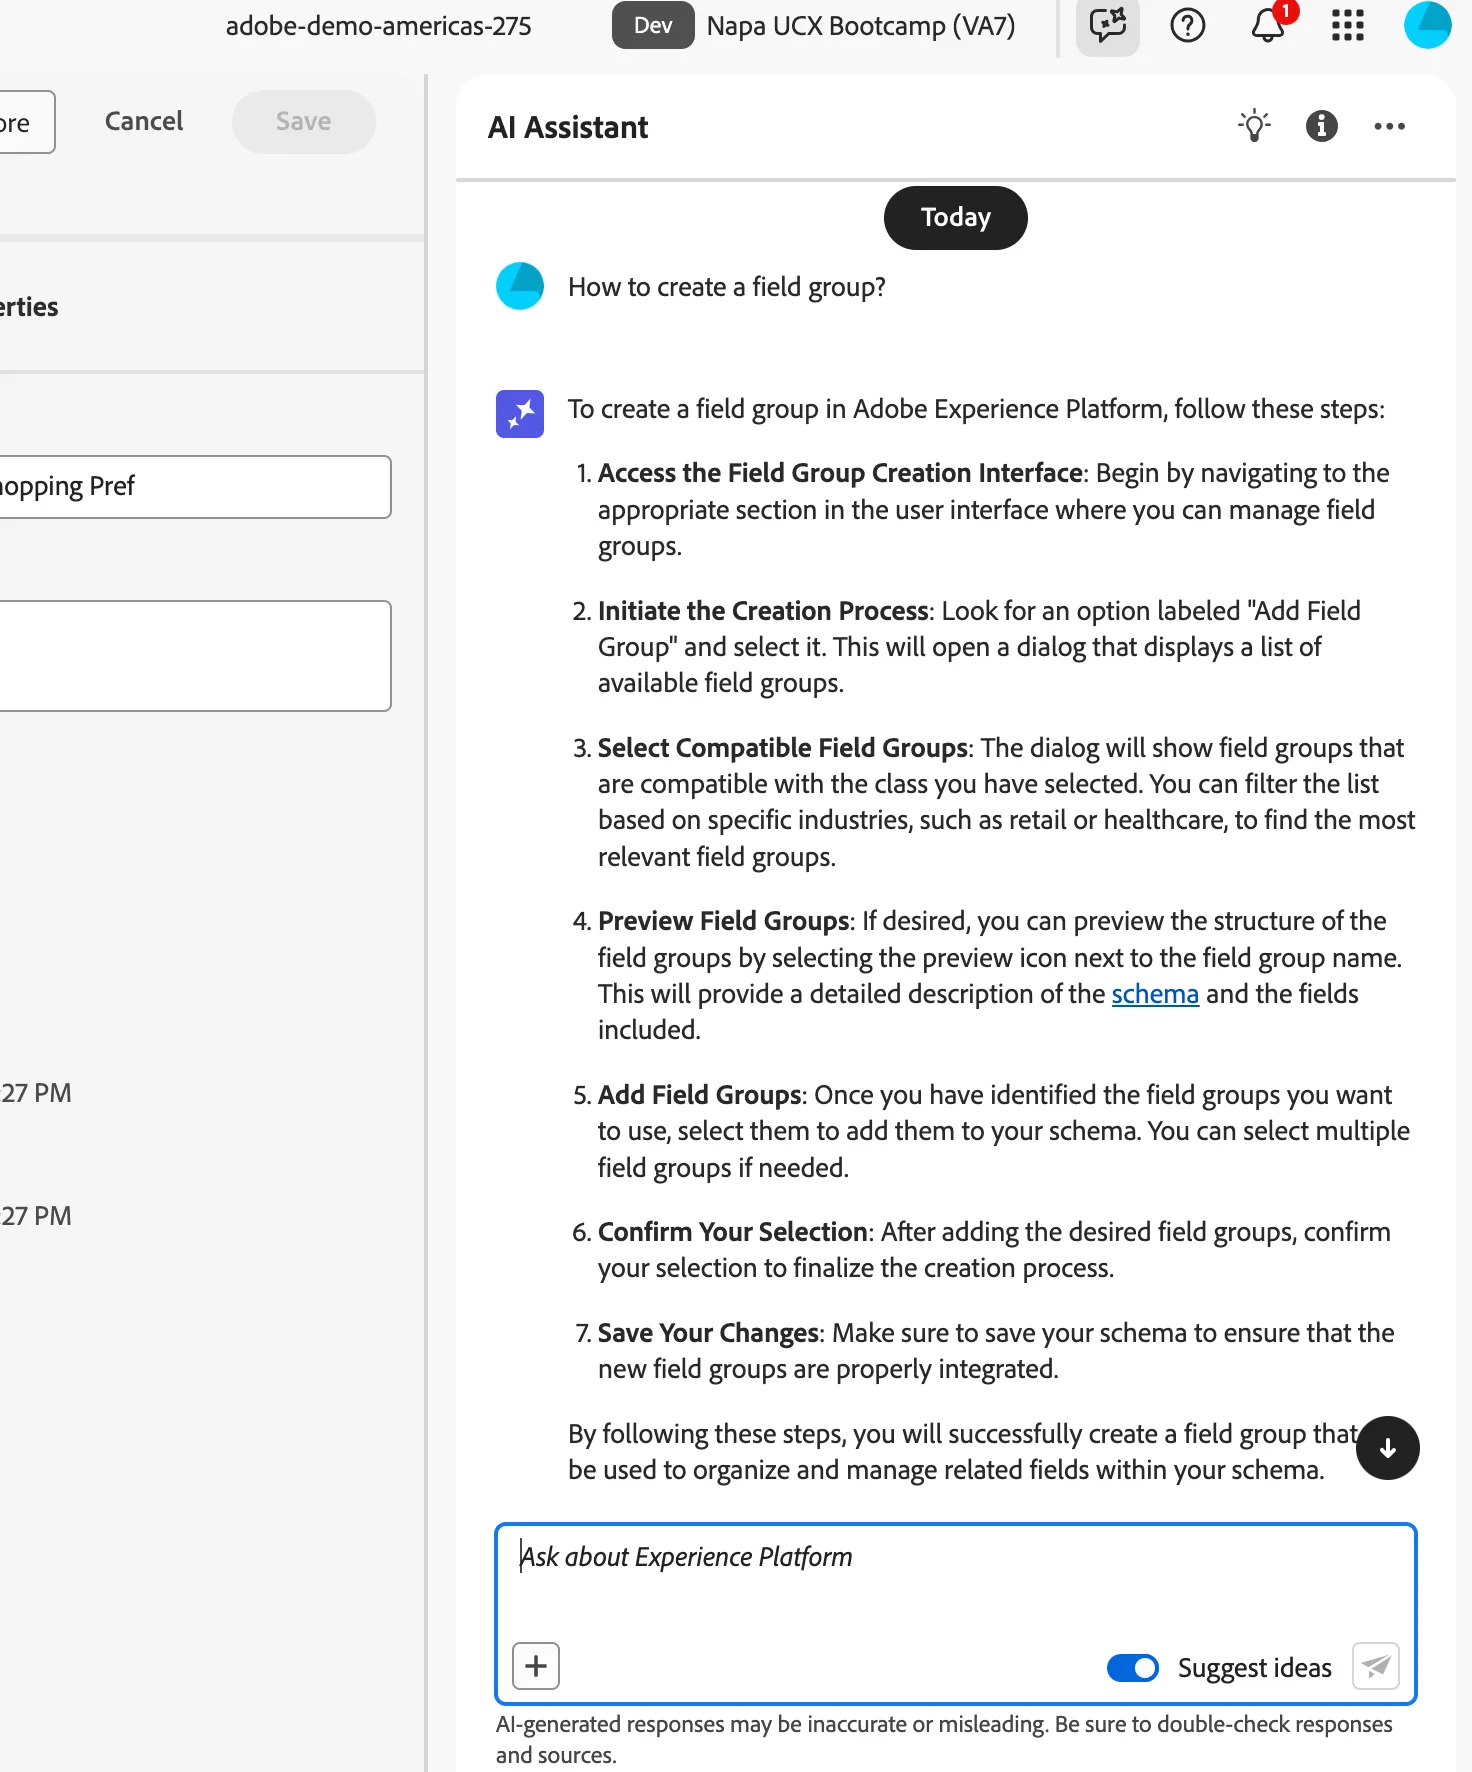Open notifications bell icon

1268,25
